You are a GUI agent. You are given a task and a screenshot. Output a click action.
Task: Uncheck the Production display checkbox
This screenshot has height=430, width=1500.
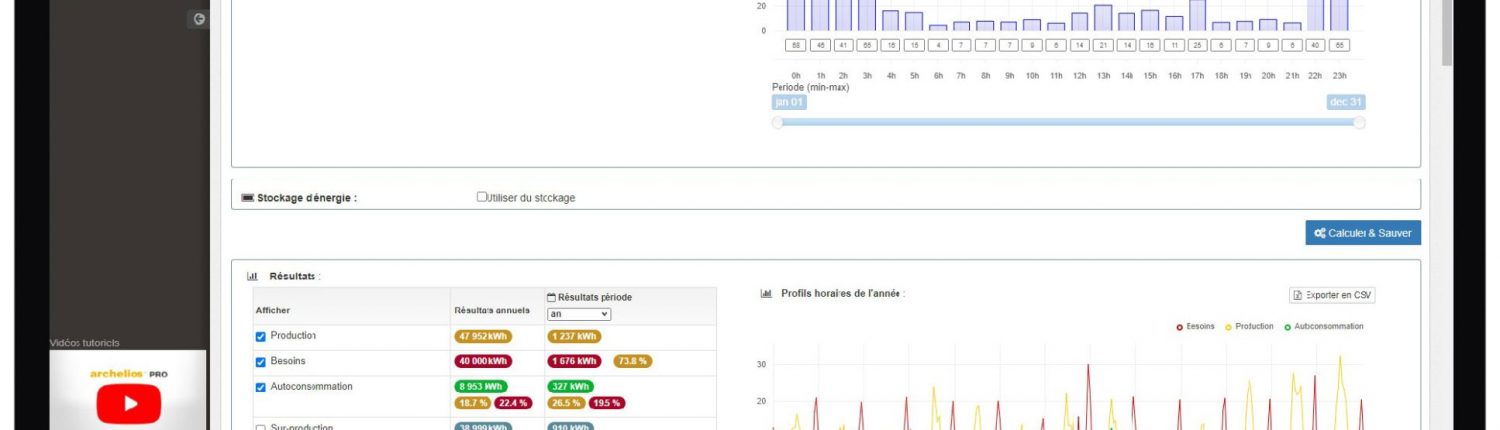point(261,337)
